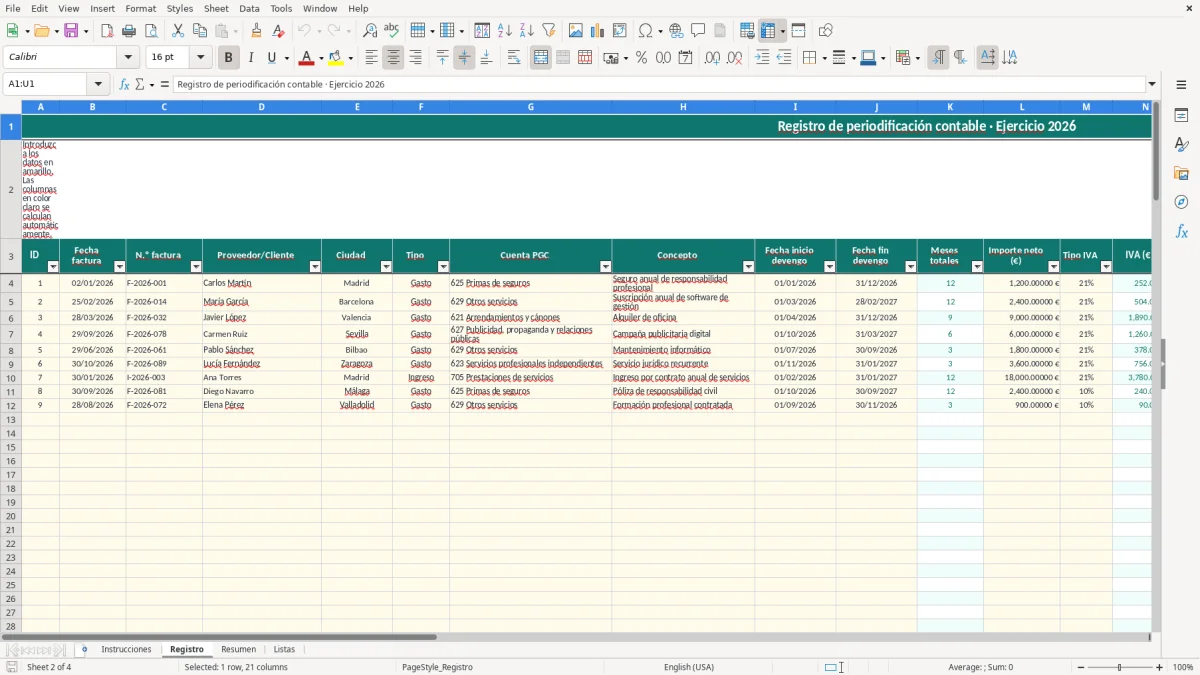1200x675 pixels.
Task: Click the Clone Formatting paintbrush icon
Action: 257,31
